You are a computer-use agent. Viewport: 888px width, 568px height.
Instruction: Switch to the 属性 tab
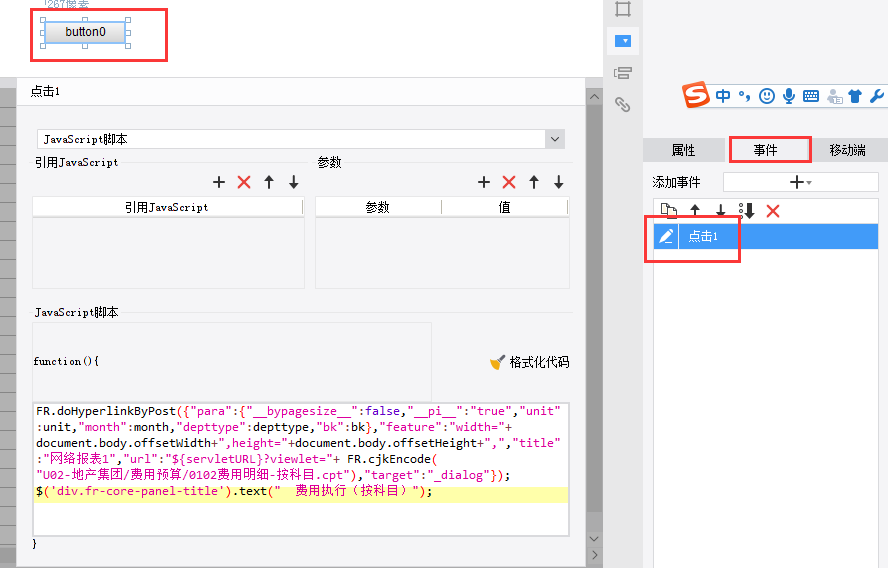pos(683,151)
